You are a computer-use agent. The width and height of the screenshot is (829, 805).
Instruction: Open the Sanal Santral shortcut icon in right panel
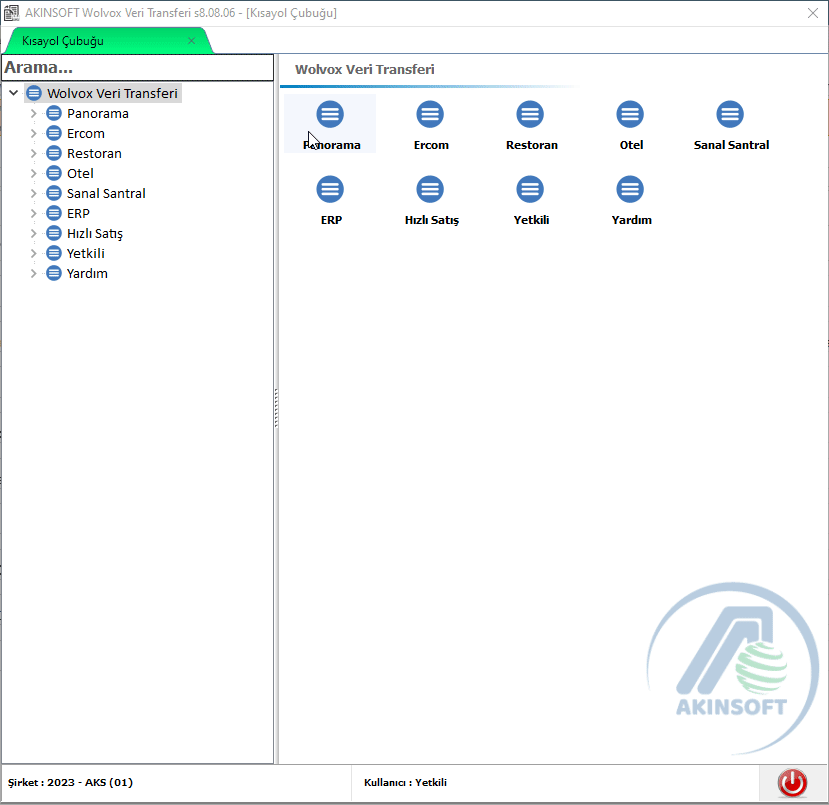(x=730, y=115)
